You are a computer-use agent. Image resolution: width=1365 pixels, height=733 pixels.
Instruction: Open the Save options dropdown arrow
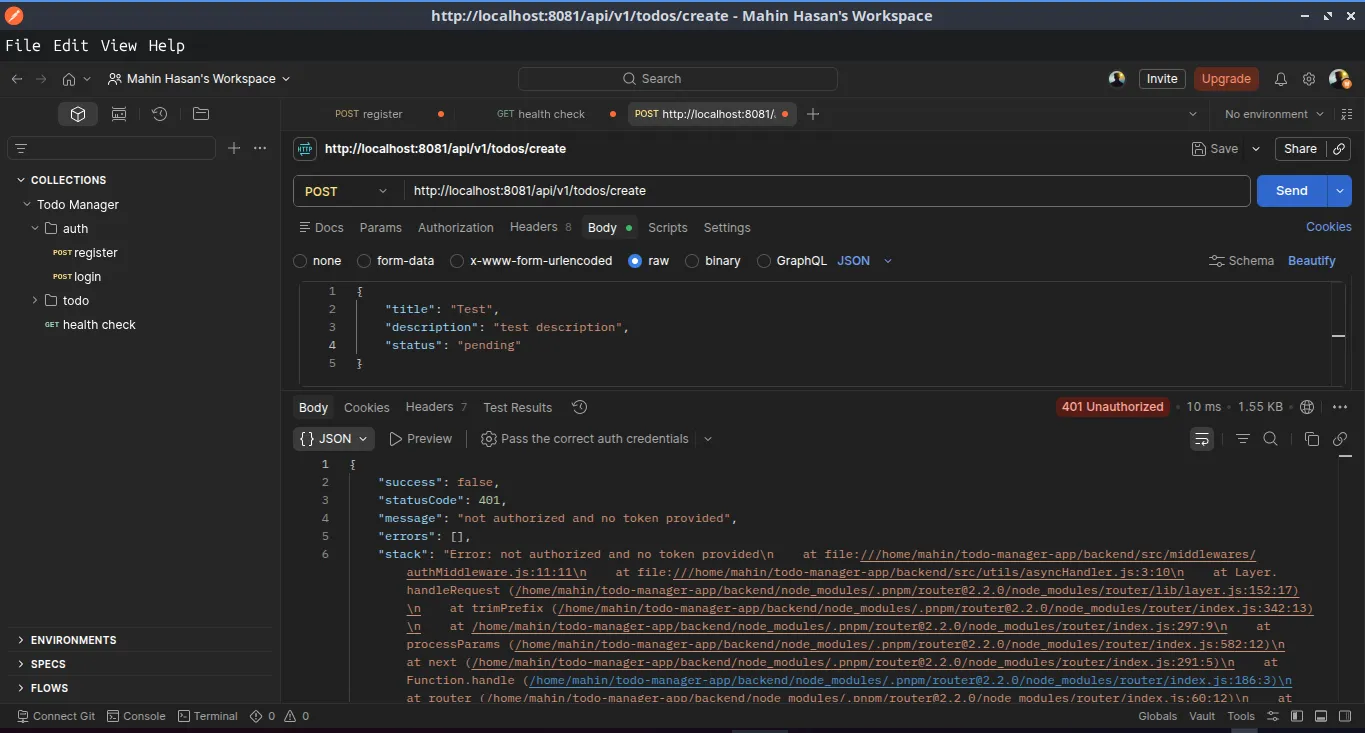pos(1257,149)
